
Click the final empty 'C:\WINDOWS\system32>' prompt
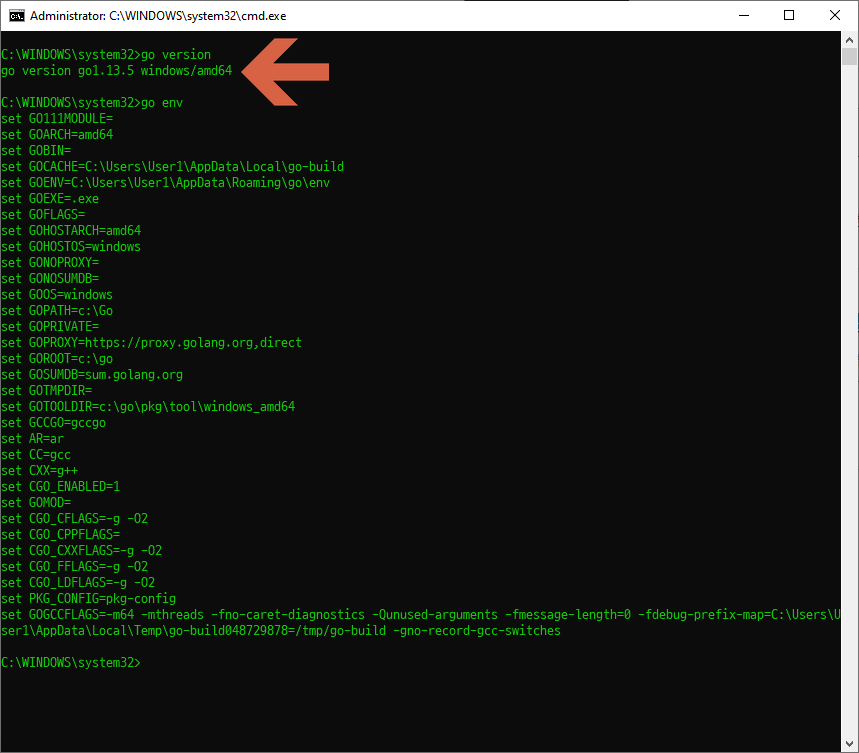pos(71,663)
